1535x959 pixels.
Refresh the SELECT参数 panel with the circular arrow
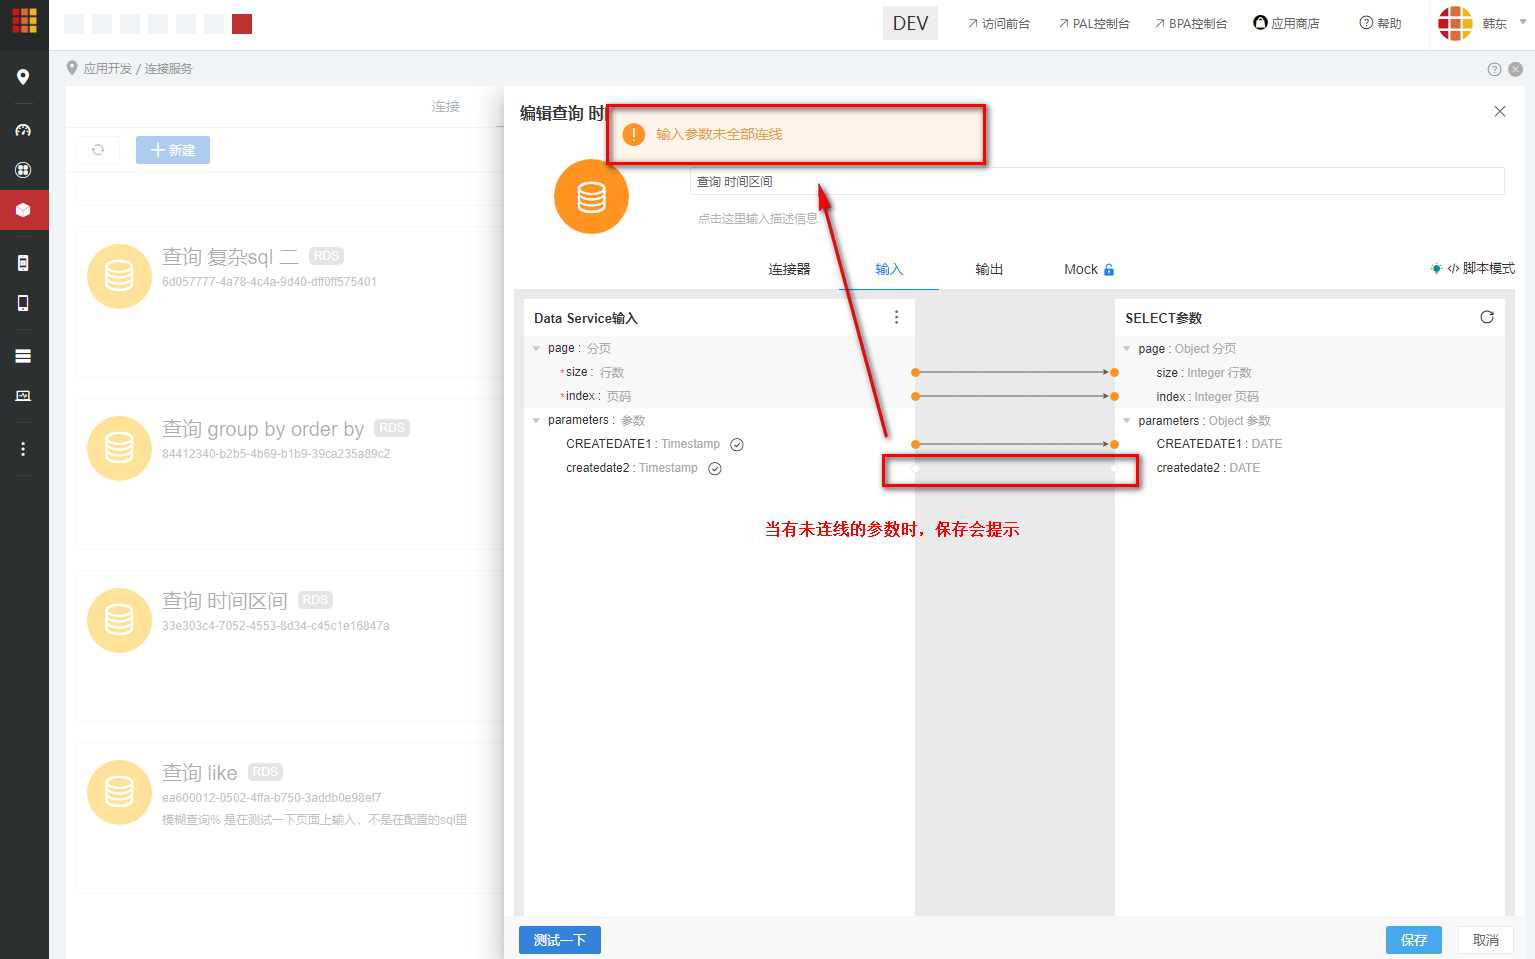click(1487, 316)
